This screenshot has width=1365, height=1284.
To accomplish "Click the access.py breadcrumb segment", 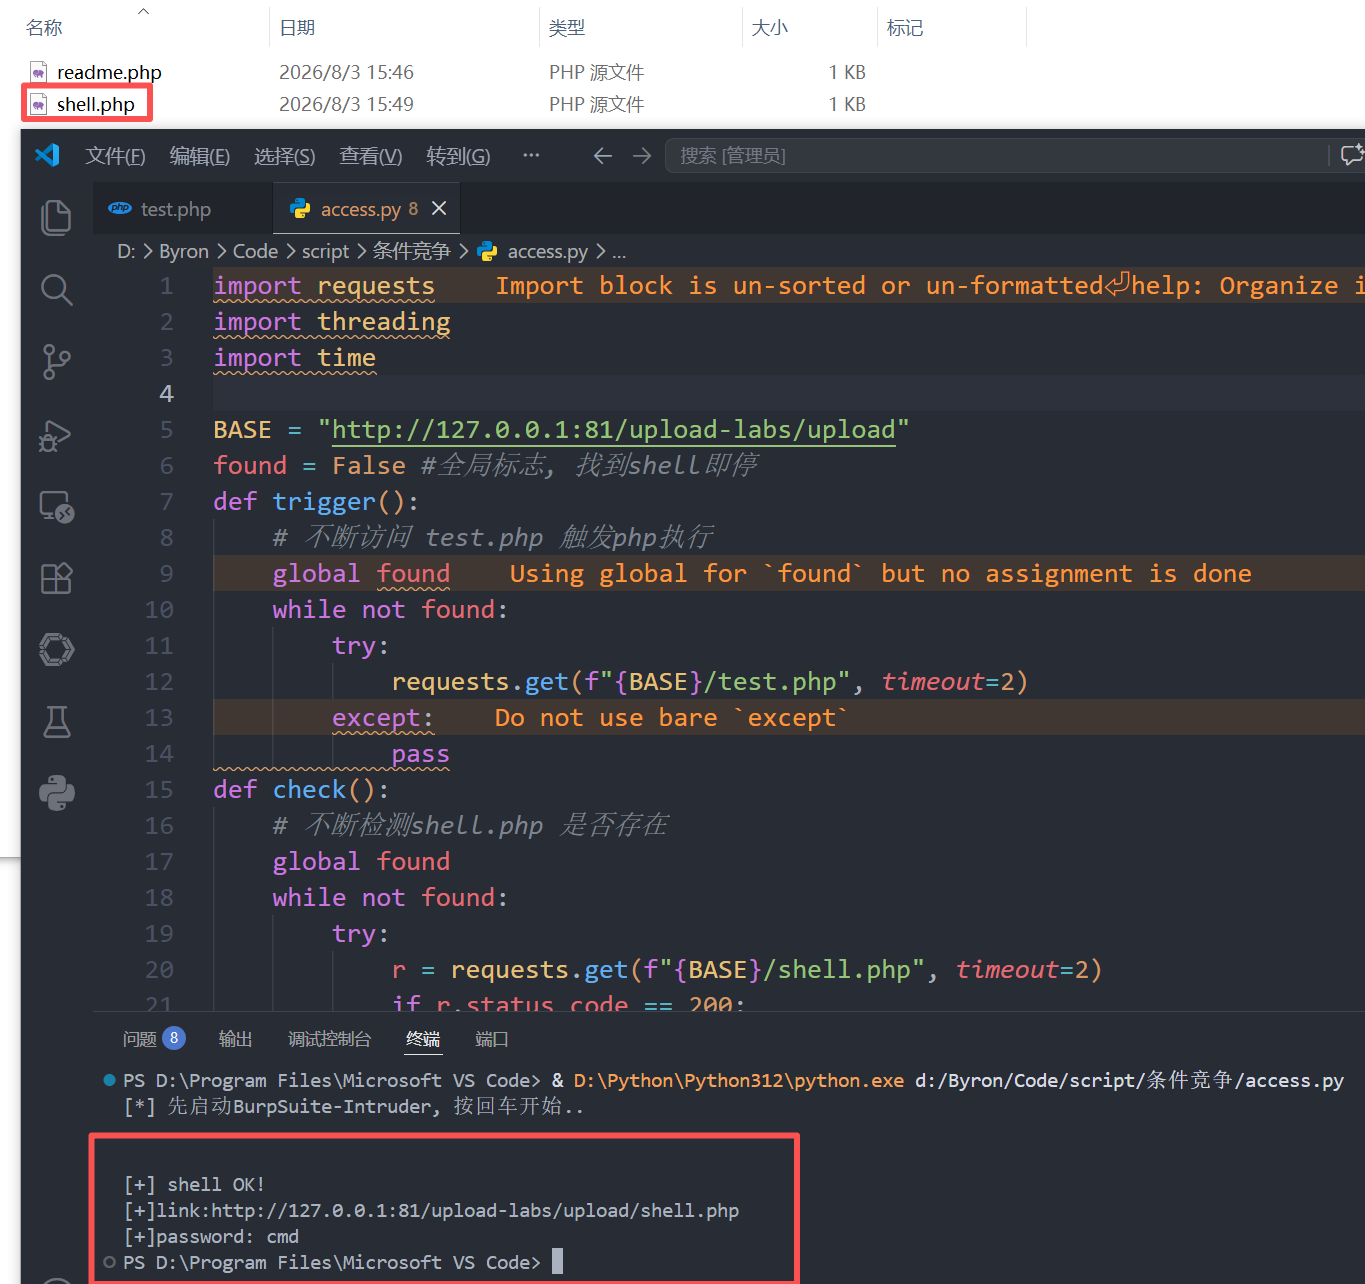I will click(547, 251).
